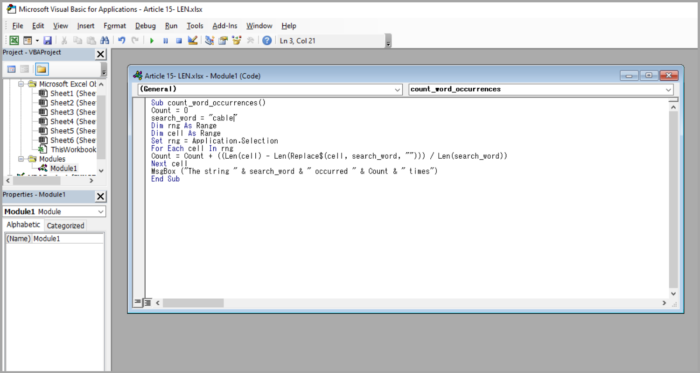
Task: Click View Code icon in Project pane
Action: pyautogui.click(x=12, y=69)
